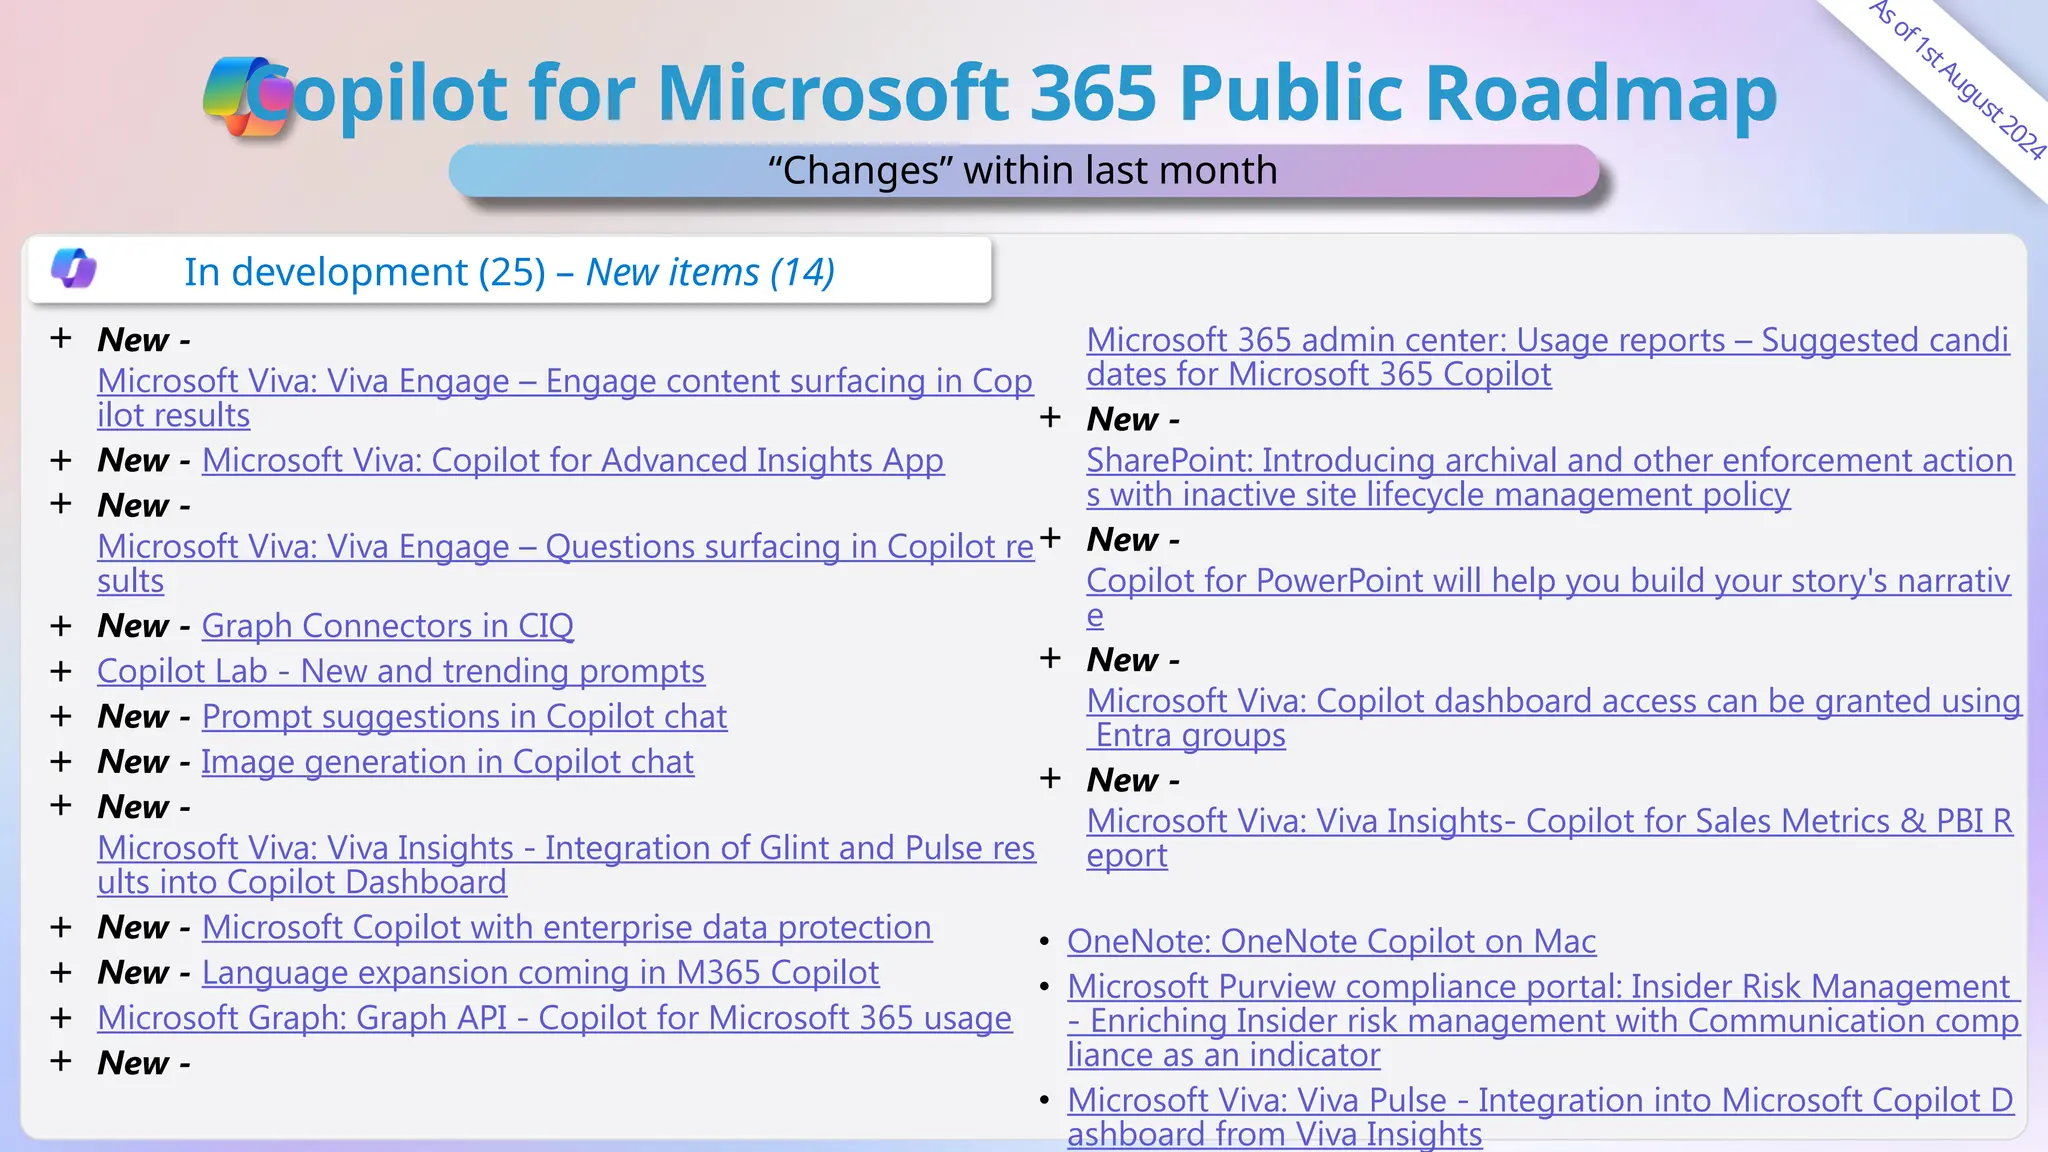Open Image generation in Copilot chat link
The height and width of the screenshot is (1152, 2048).
click(x=448, y=761)
